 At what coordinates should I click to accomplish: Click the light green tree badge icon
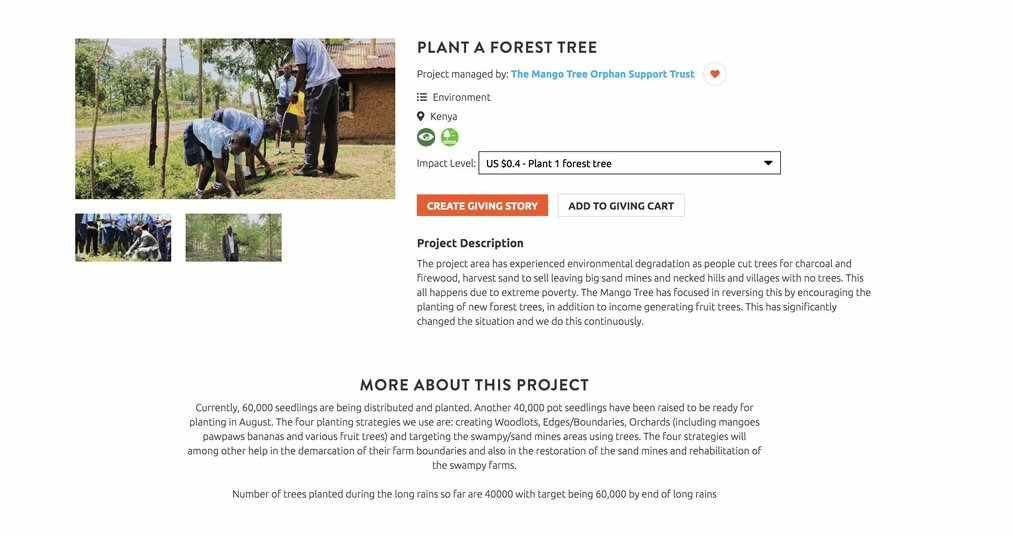click(450, 137)
